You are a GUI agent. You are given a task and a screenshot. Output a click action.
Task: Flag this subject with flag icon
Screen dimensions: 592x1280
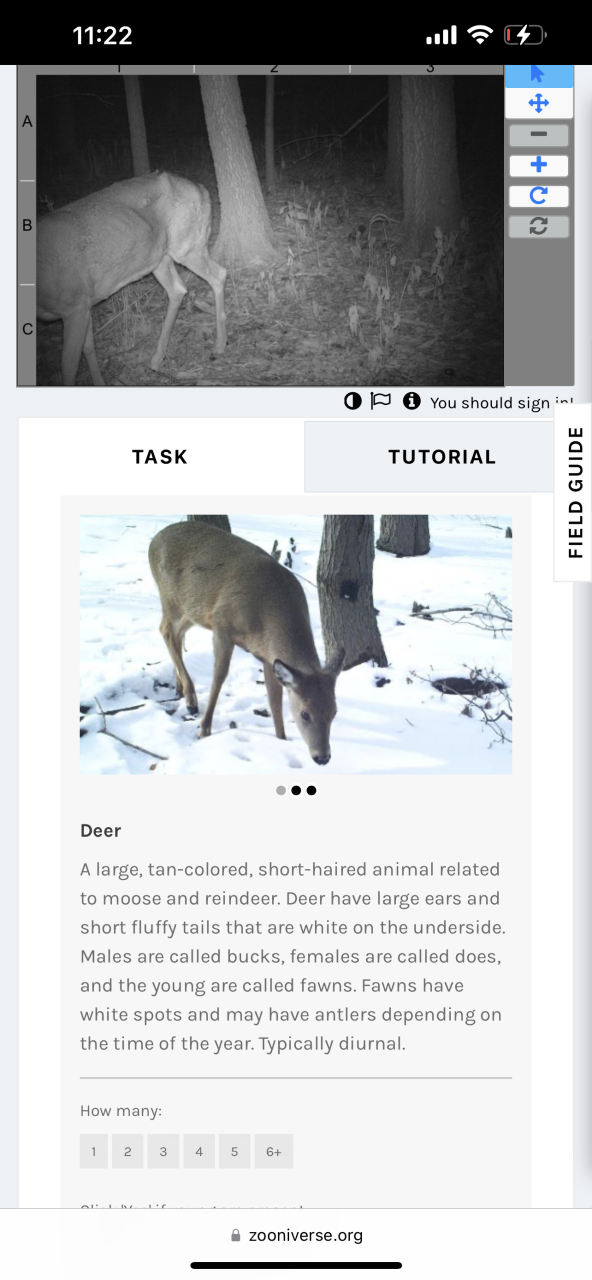381,401
